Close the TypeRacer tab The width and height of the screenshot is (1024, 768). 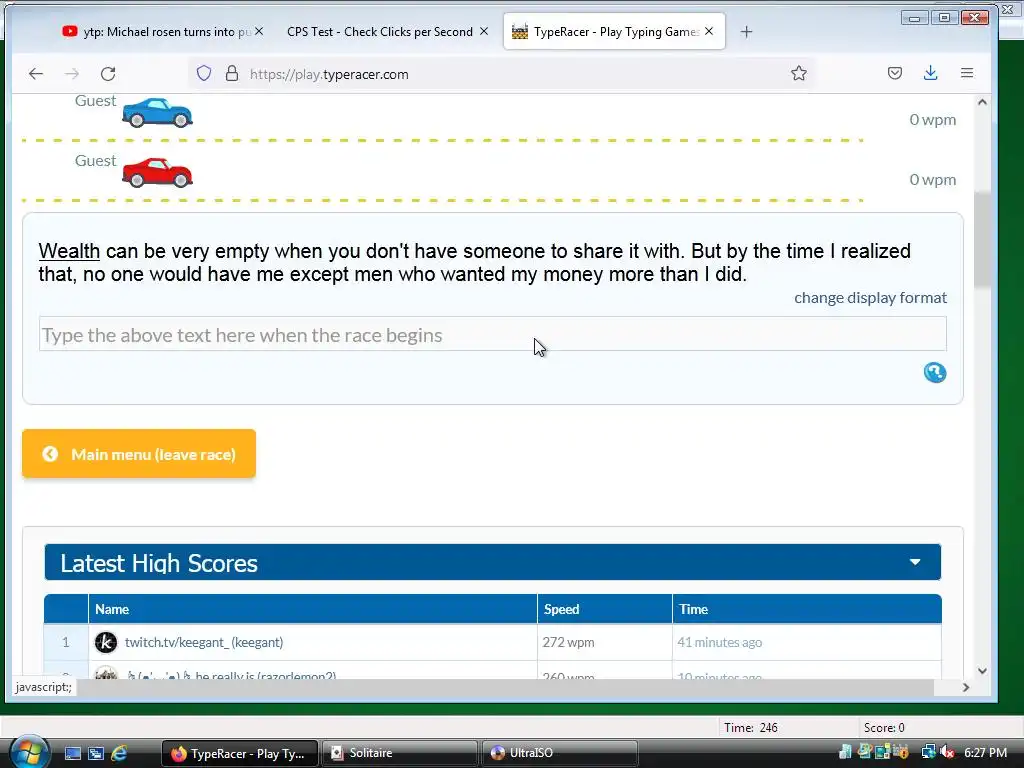coord(709,31)
